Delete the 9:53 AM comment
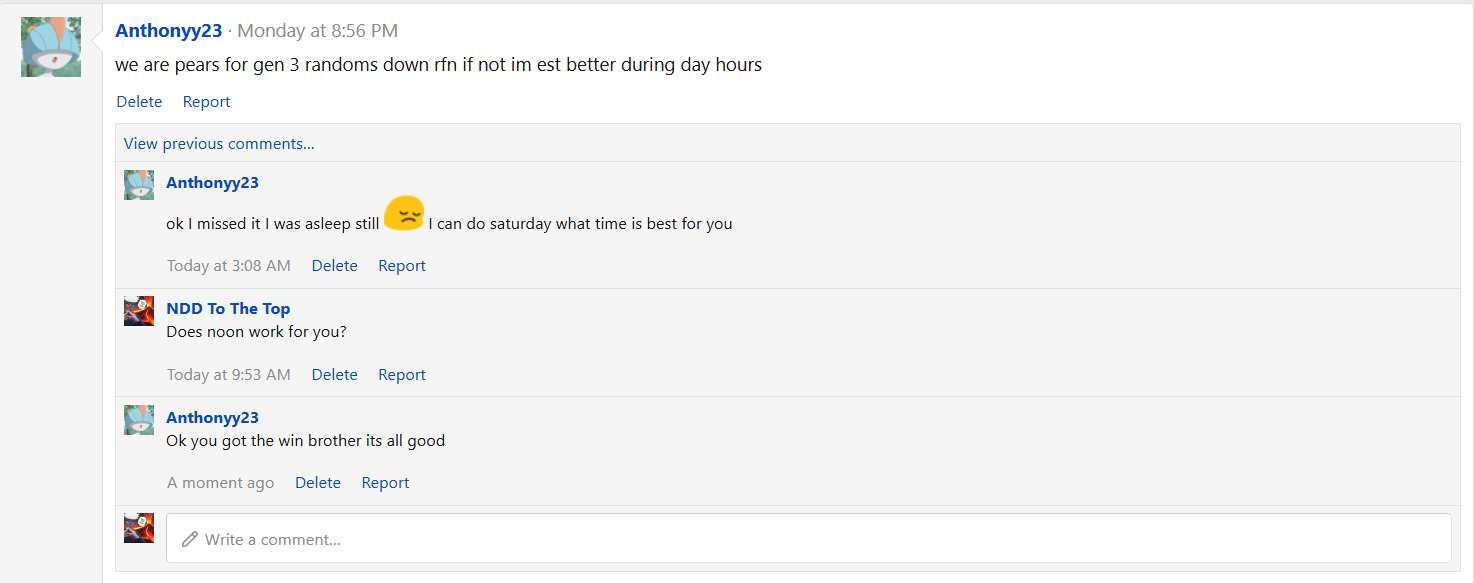 [334, 374]
